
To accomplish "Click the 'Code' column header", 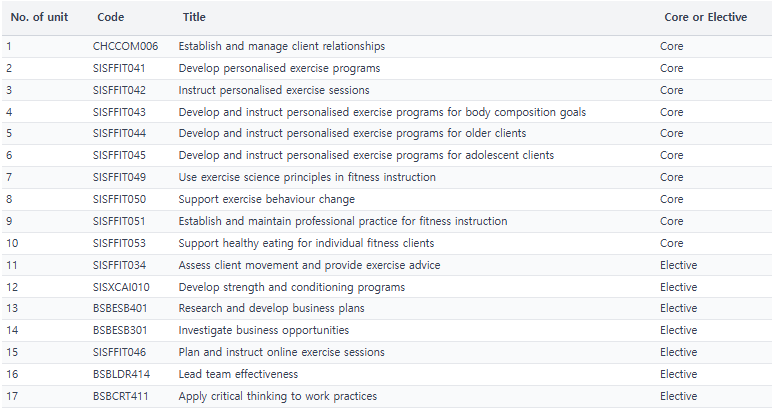I will [x=110, y=17].
